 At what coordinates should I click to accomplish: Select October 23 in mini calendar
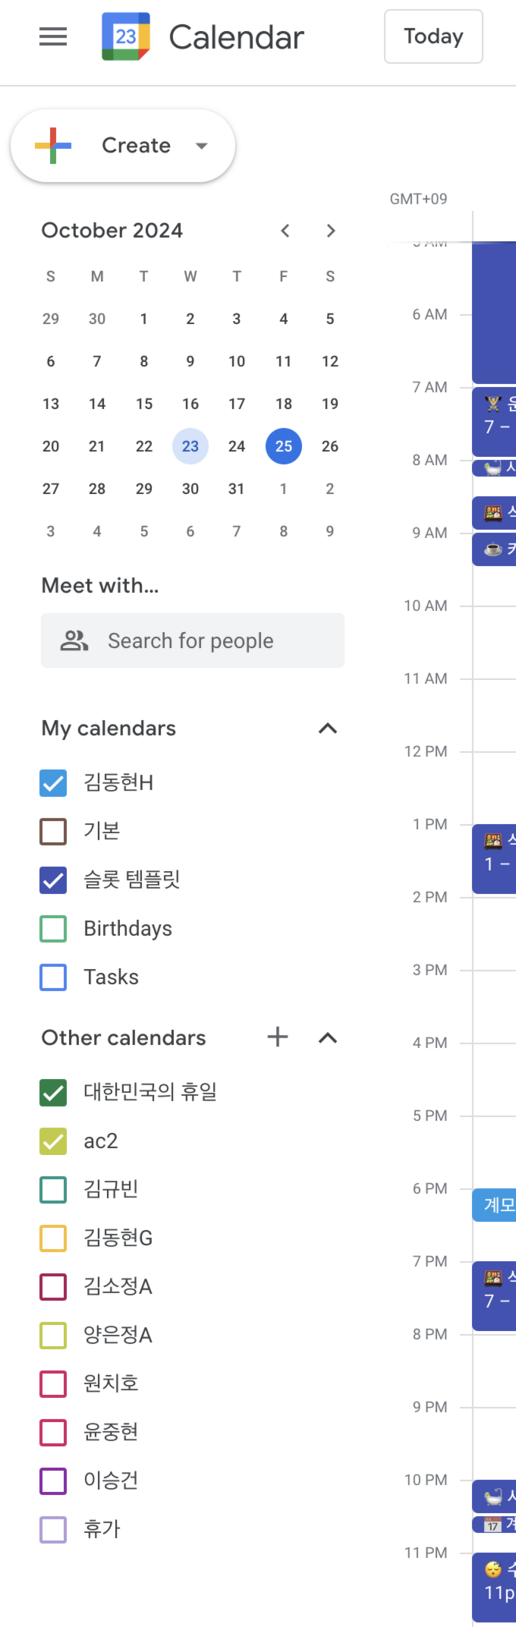click(190, 446)
